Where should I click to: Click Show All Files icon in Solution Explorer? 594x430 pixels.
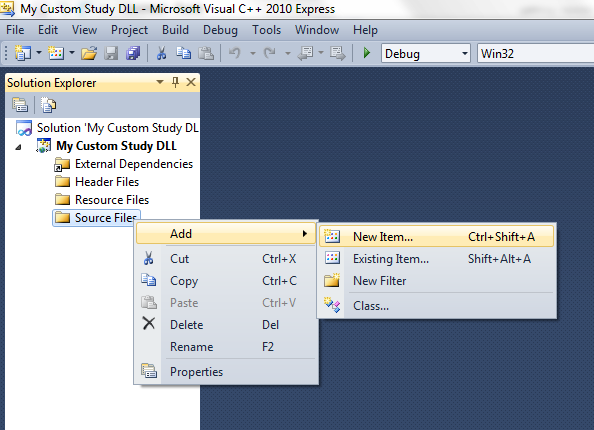pos(48,105)
